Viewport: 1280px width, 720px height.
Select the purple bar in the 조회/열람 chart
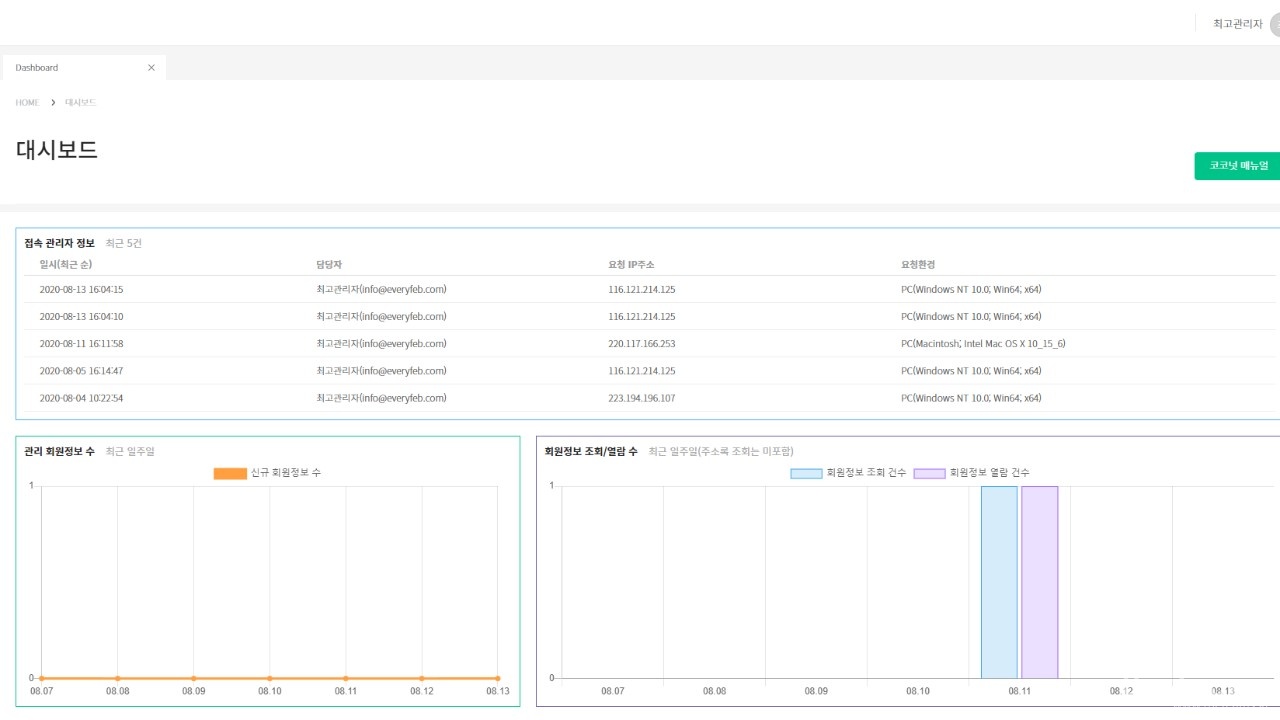[x=1039, y=582]
